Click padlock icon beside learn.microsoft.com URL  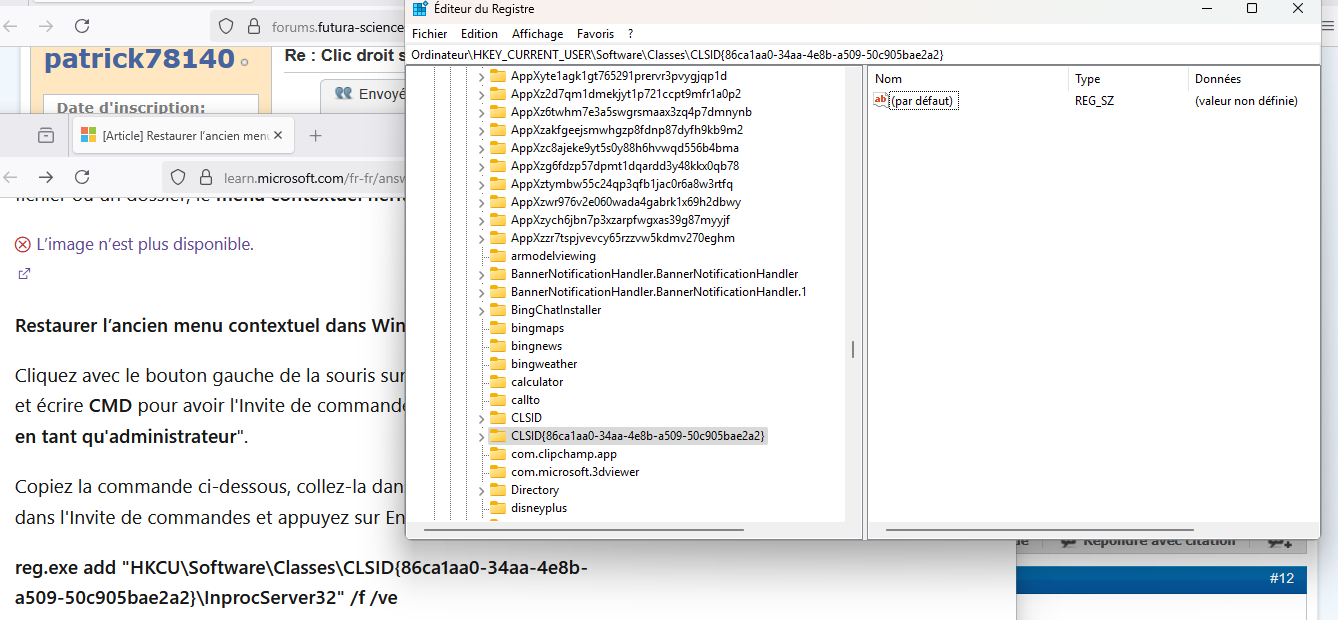tap(206, 178)
